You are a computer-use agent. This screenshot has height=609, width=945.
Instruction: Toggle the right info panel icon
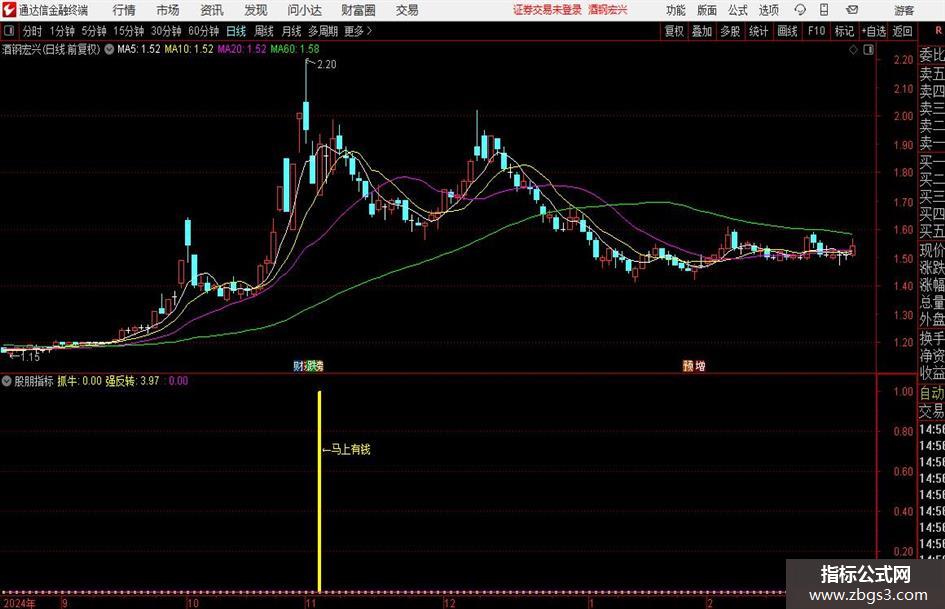(868, 50)
